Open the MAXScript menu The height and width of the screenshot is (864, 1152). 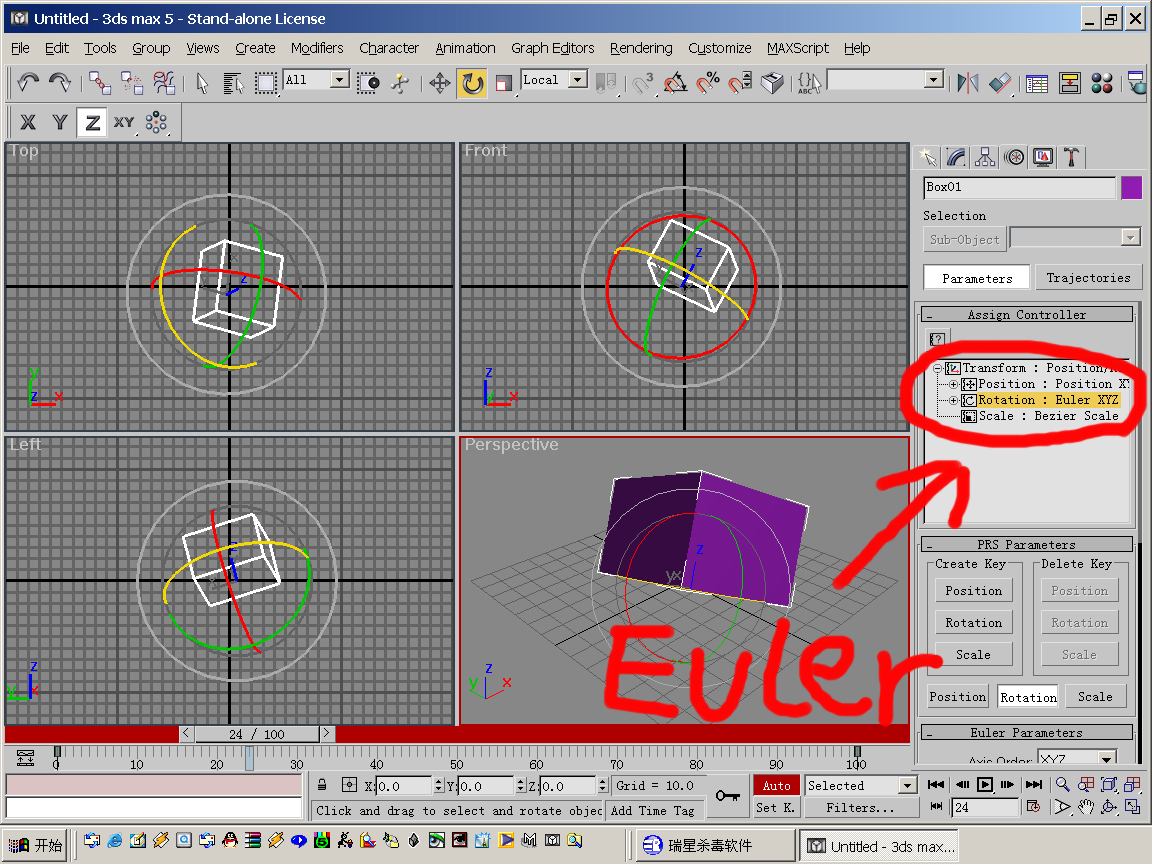[x=797, y=48]
